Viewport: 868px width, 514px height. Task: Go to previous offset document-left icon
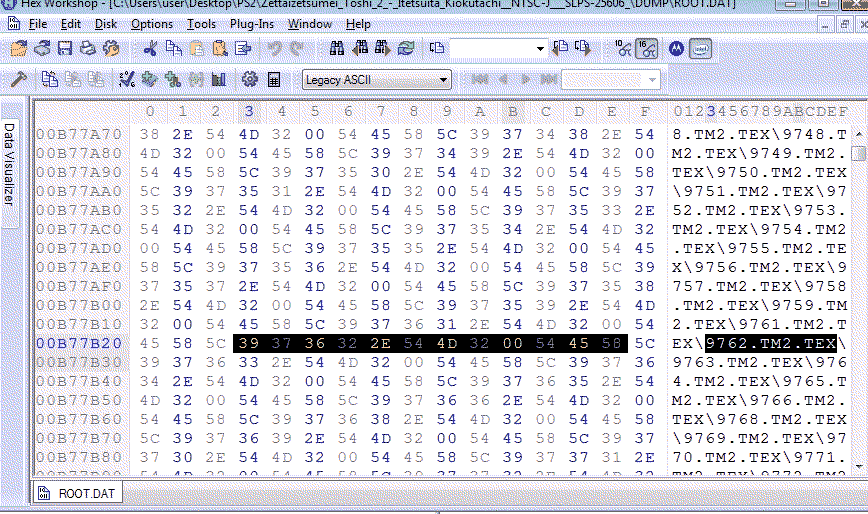pos(560,49)
